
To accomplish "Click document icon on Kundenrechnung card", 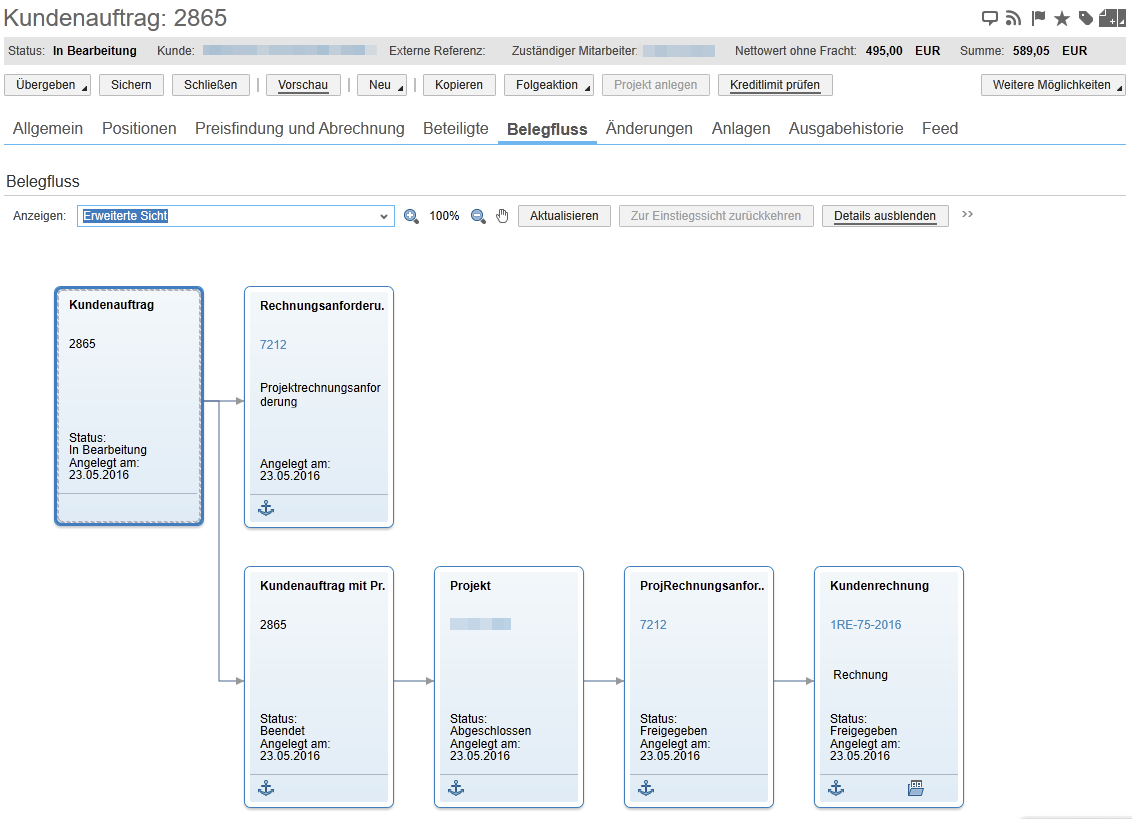I will pyautogui.click(x=915, y=788).
